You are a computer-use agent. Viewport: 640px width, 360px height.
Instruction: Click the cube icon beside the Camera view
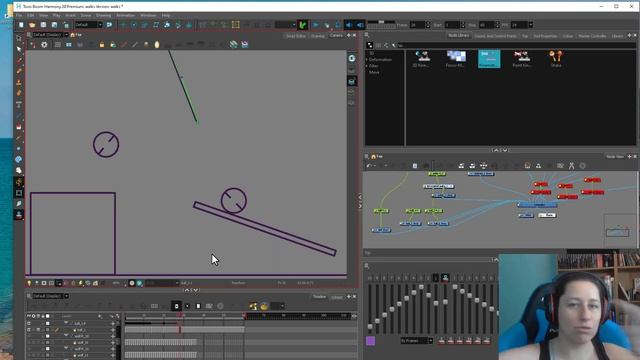pyautogui.click(x=351, y=82)
